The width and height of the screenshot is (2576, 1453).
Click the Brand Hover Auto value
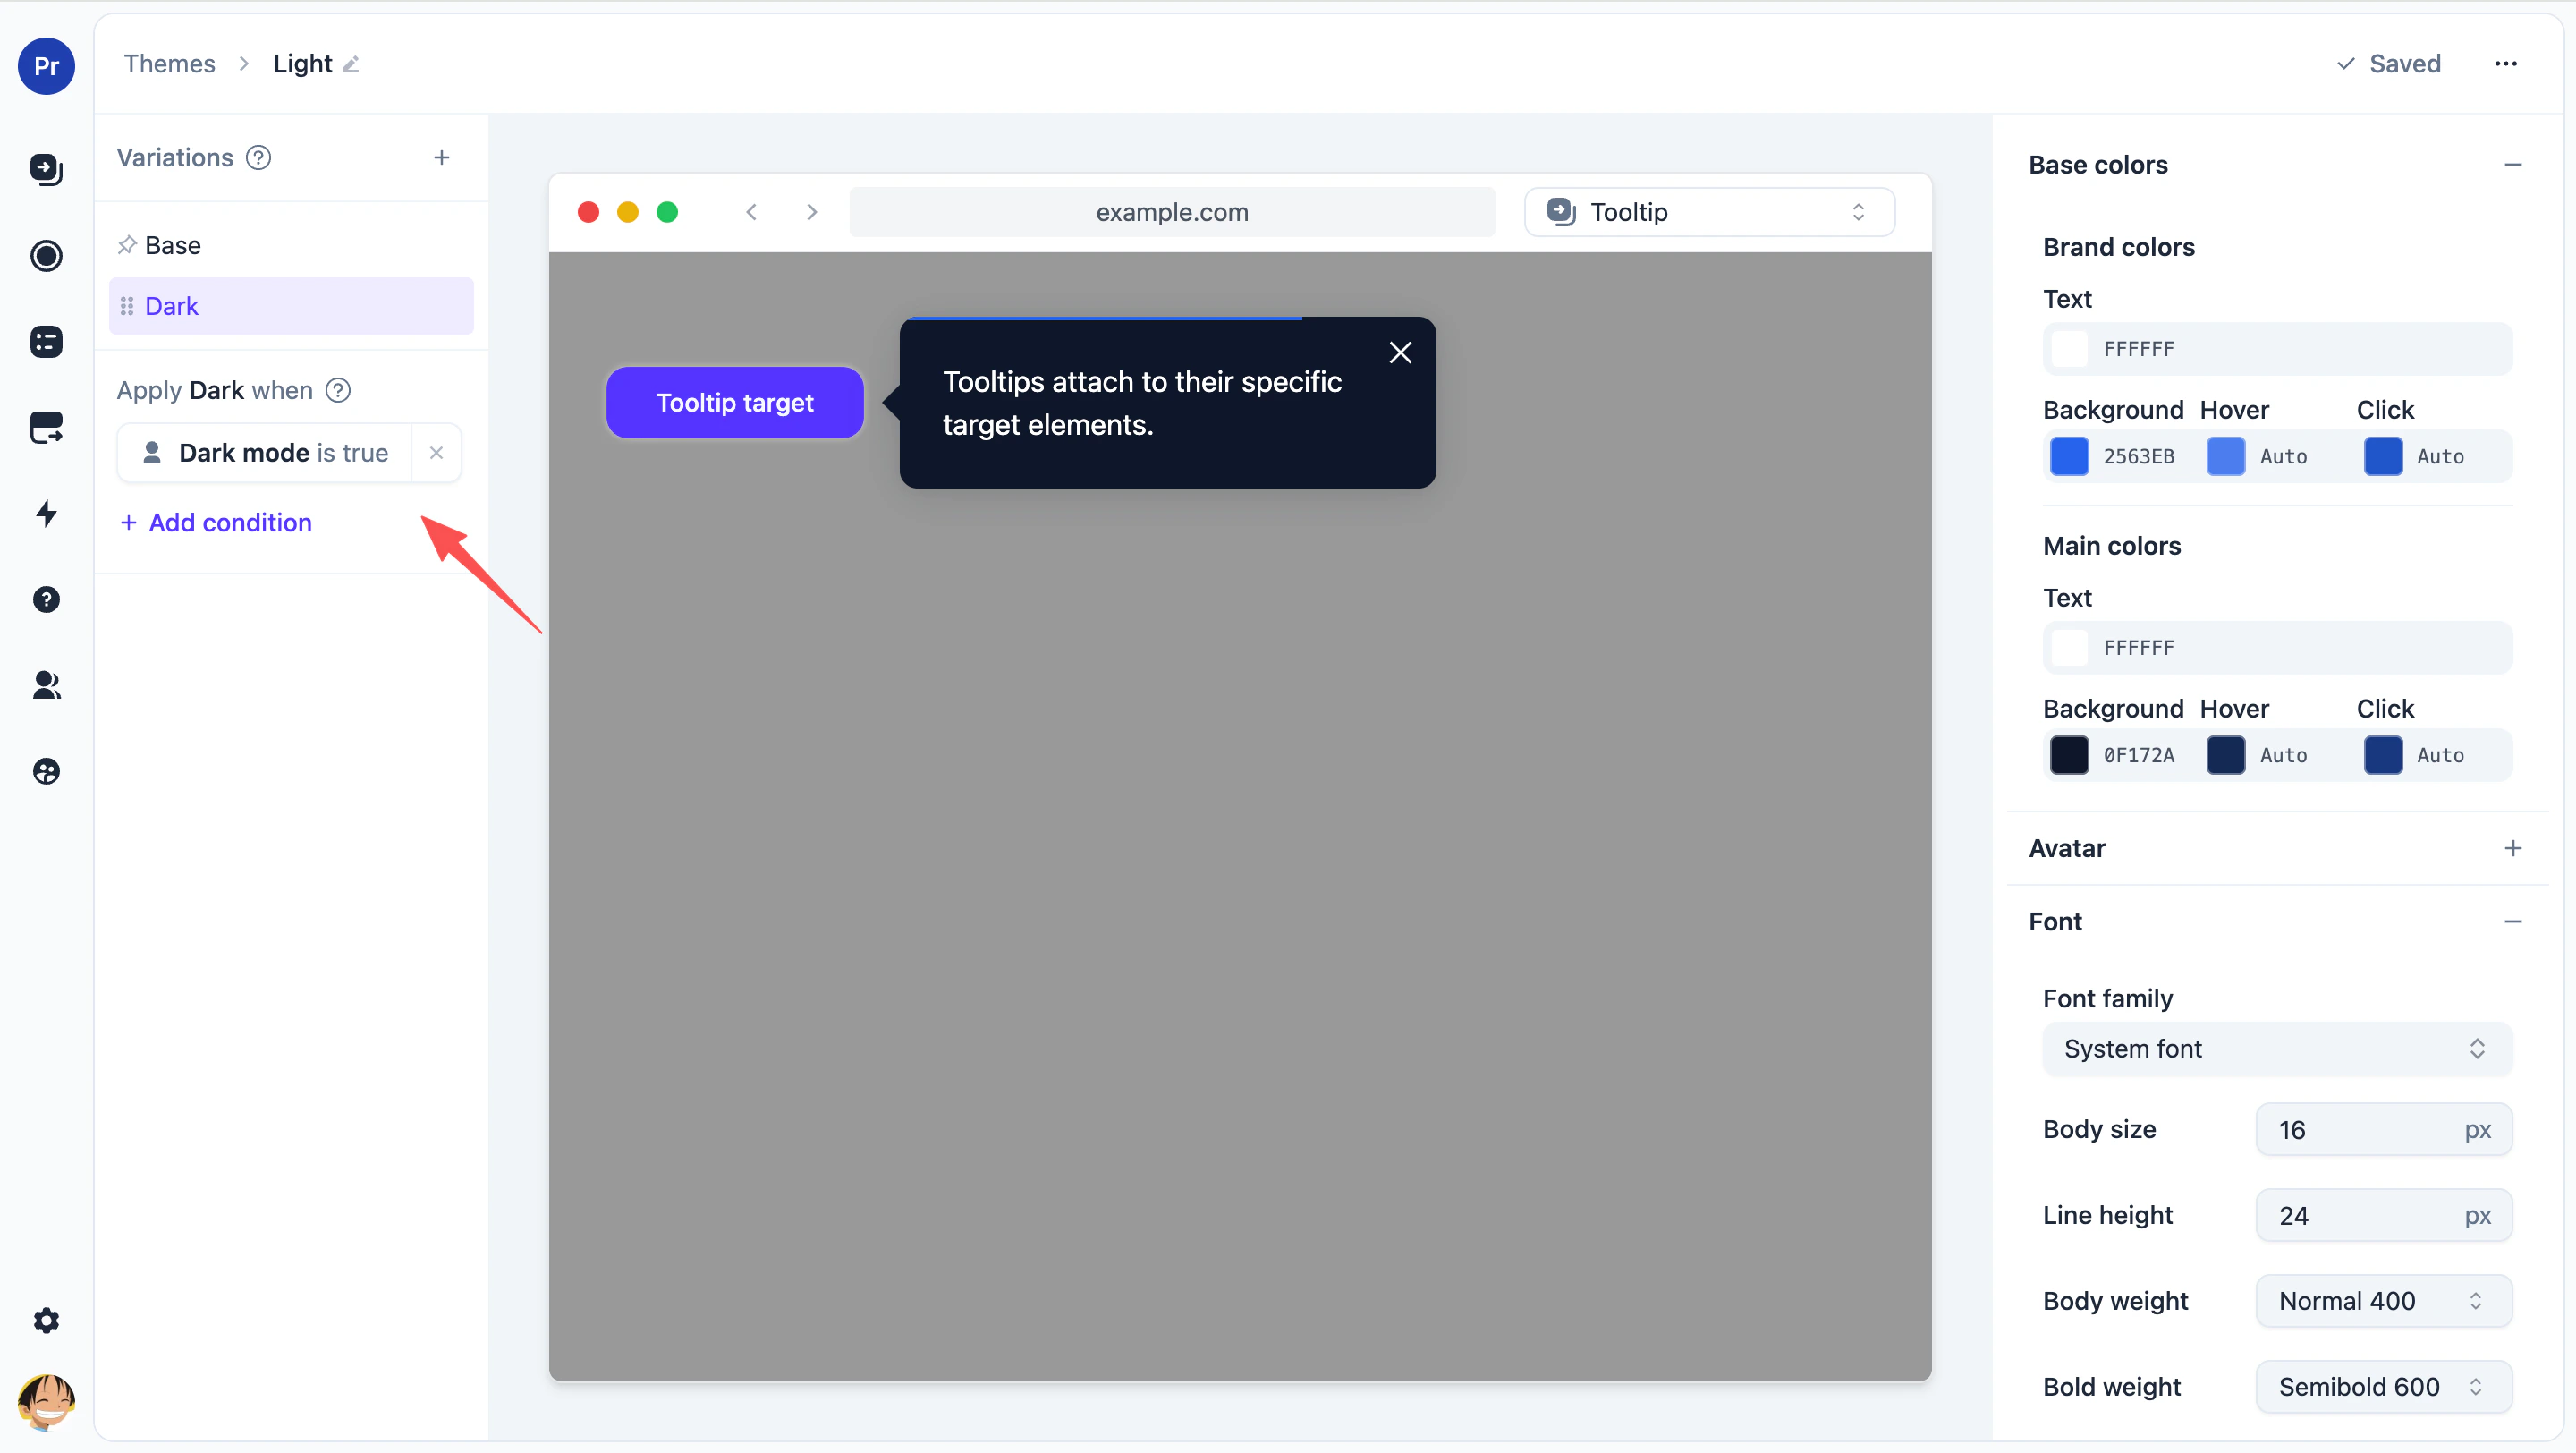(x=2283, y=456)
